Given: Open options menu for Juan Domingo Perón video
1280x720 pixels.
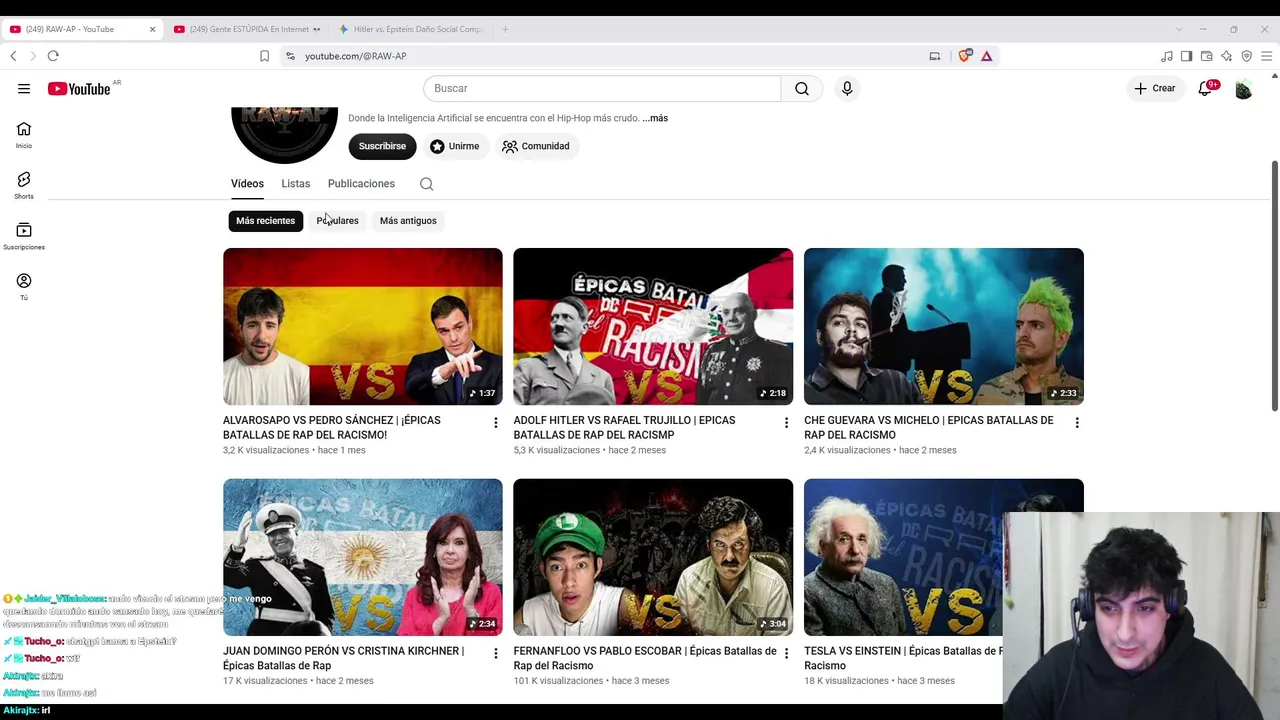Looking at the screenshot, I should tap(495, 654).
